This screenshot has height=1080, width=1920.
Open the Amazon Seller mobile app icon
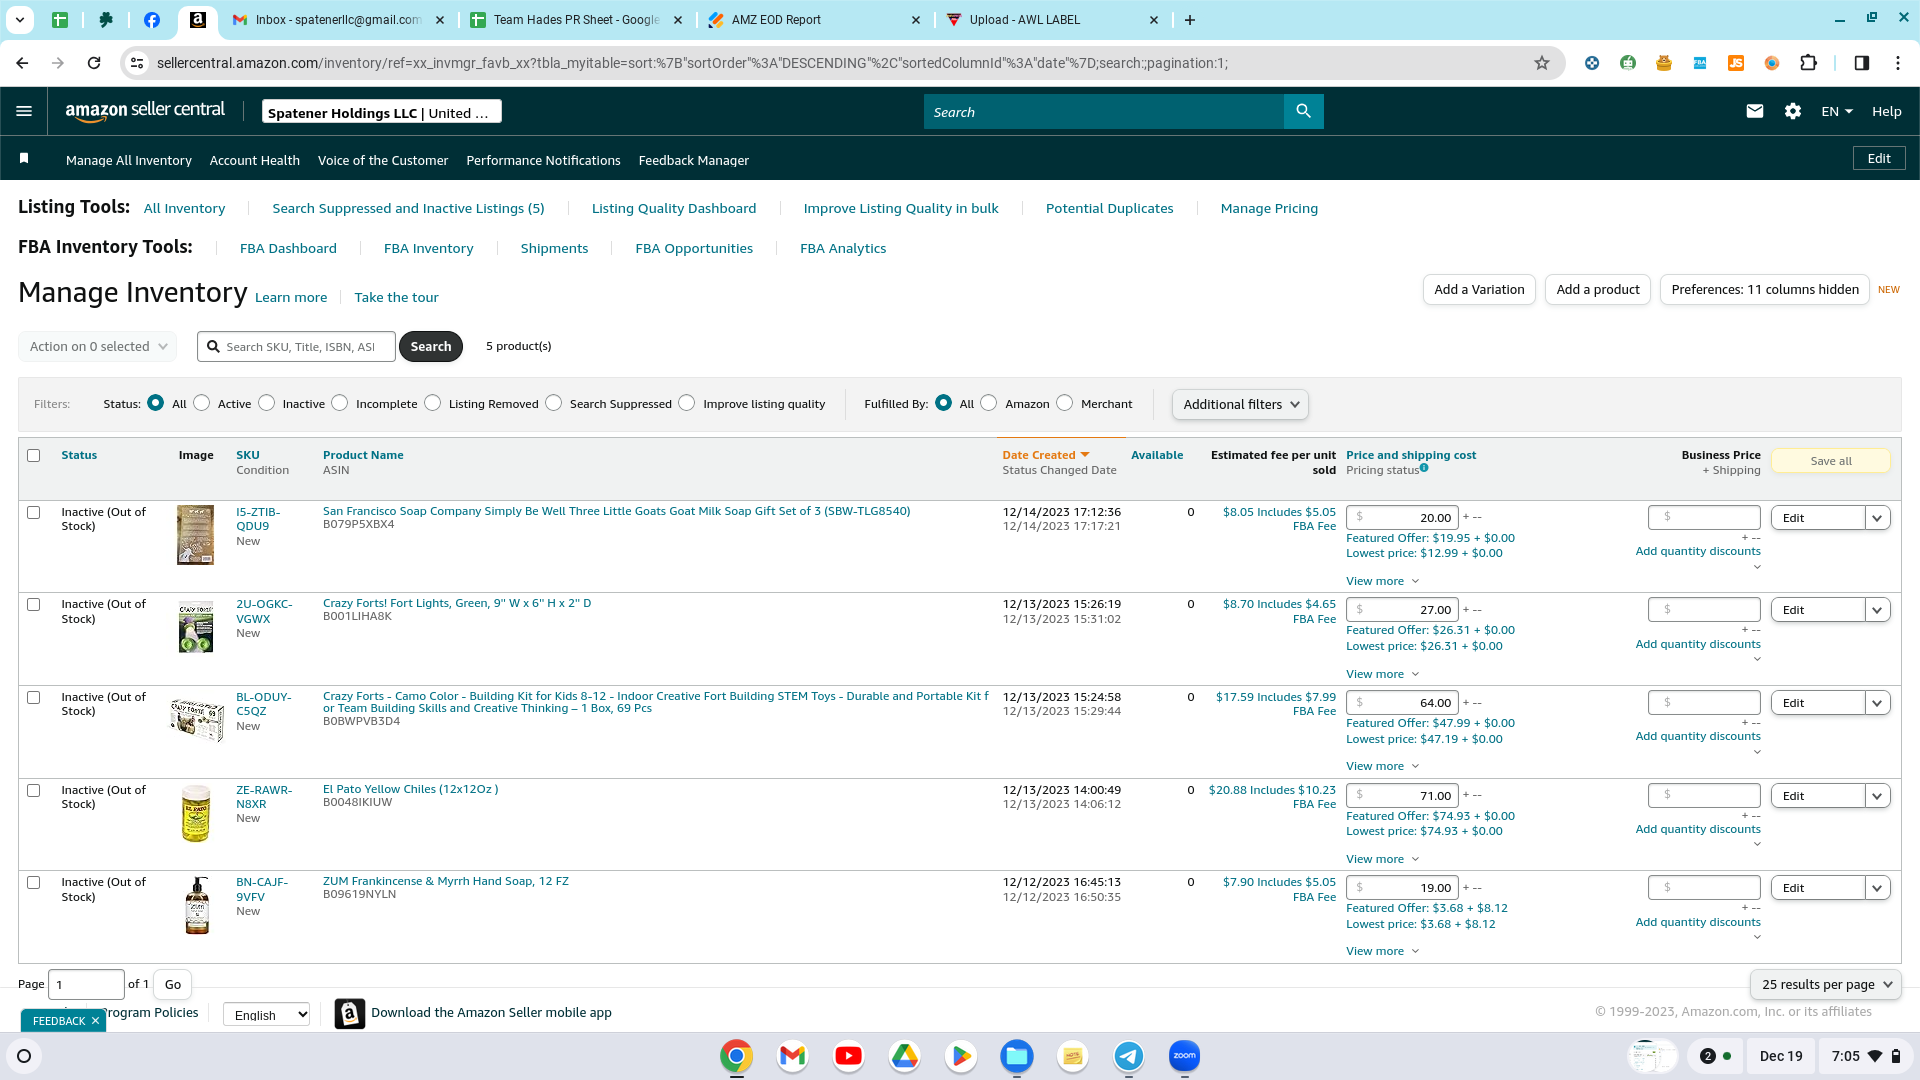349,1013
